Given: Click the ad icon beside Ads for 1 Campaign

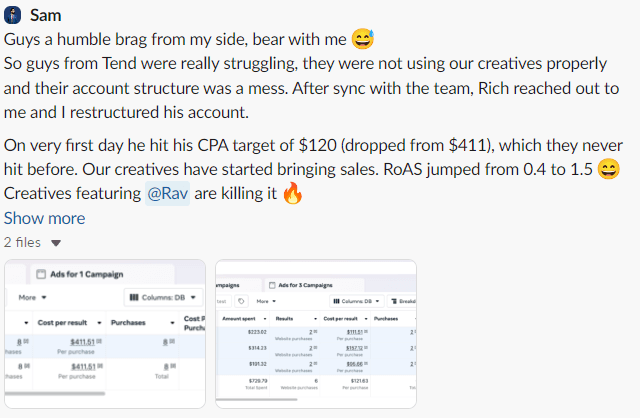Looking at the screenshot, I should pos(41,274).
